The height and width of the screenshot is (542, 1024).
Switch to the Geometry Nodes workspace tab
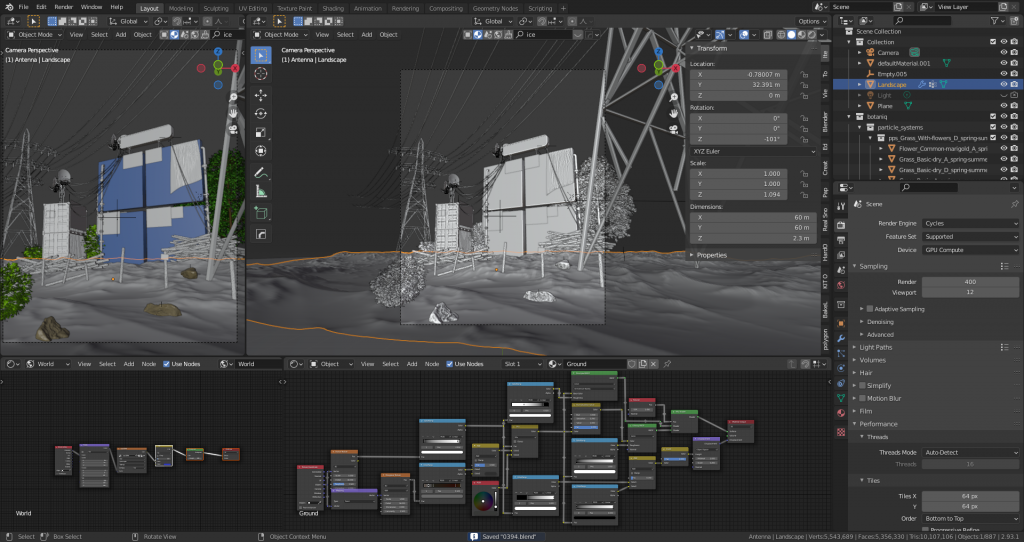tap(495, 8)
